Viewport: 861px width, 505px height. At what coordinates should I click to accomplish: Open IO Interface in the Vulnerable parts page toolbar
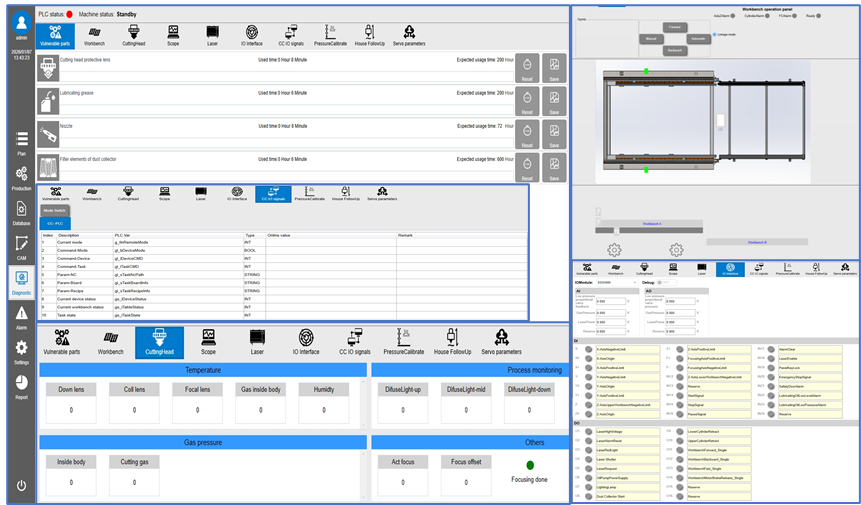[x=251, y=36]
